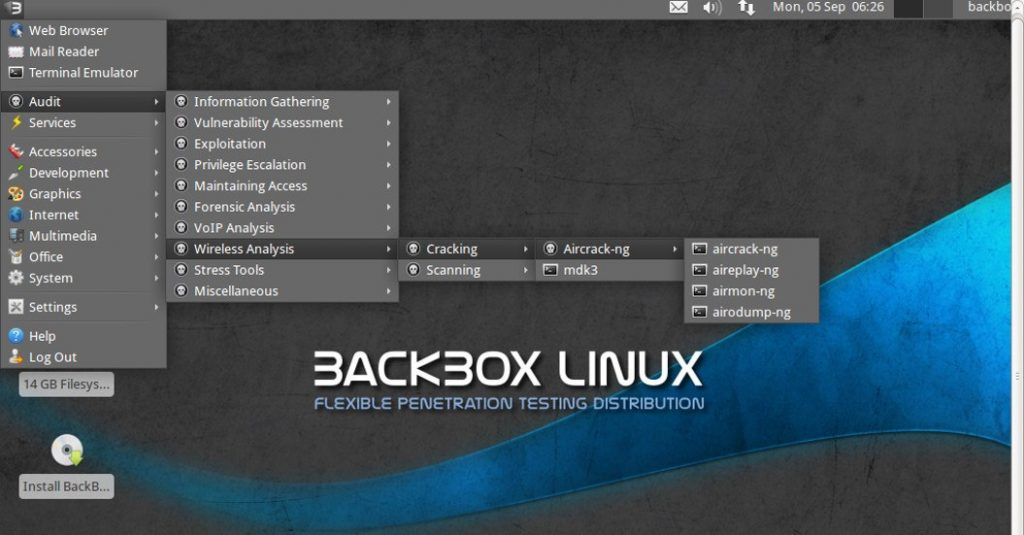Open the mail envelope indicator icon
This screenshot has height=535, width=1024.
pos(678,8)
